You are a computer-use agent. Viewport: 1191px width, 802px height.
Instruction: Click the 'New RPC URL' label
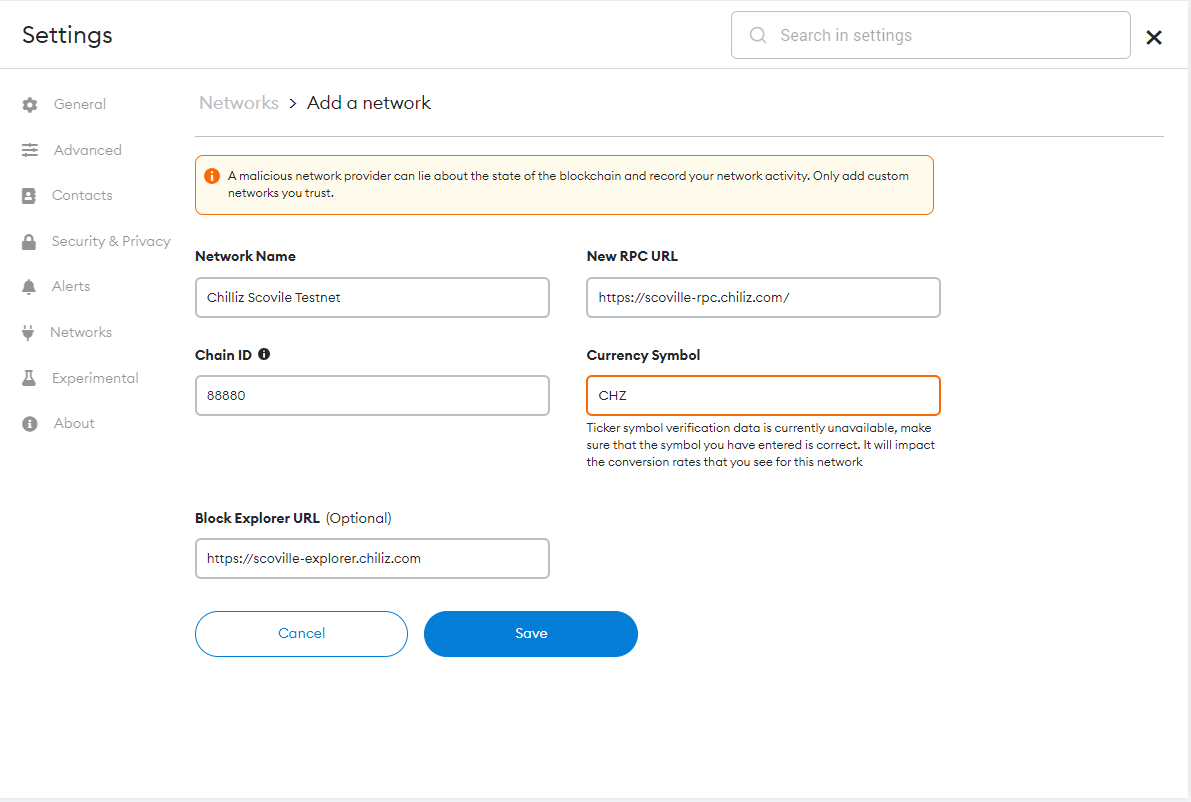coord(632,256)
